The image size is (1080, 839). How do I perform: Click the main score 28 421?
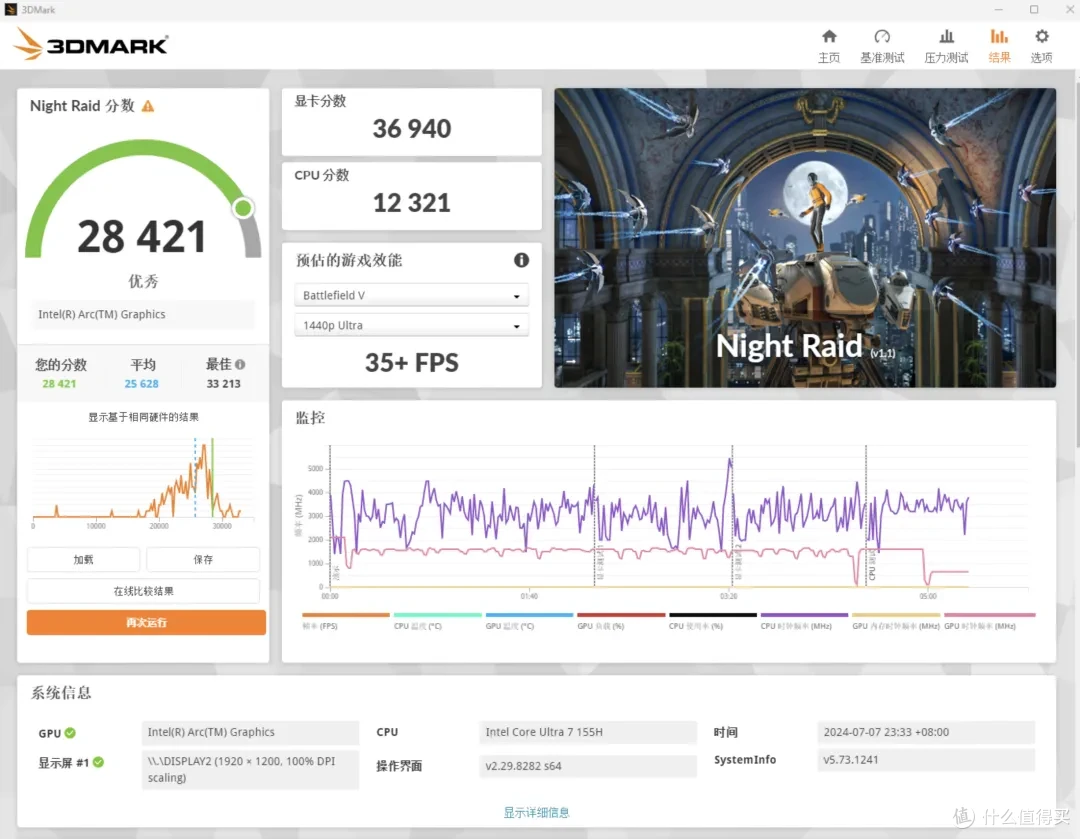pyautogui.click(x=142, y=236)
